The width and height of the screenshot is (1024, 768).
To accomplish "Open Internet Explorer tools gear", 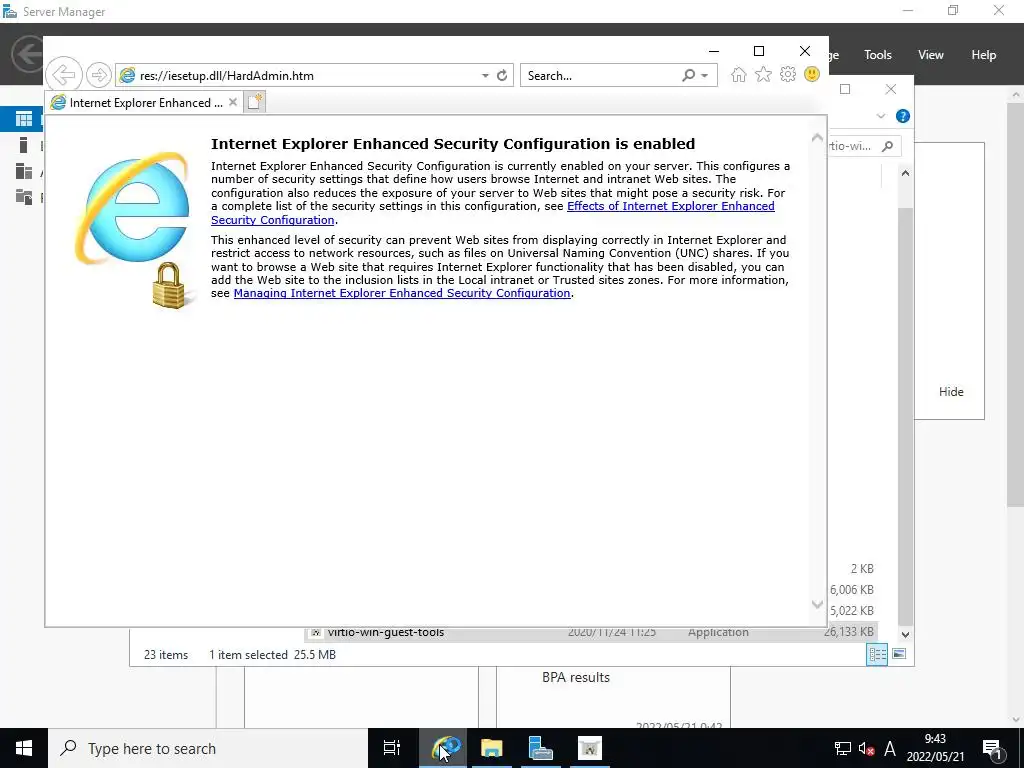I will (788, 74).
